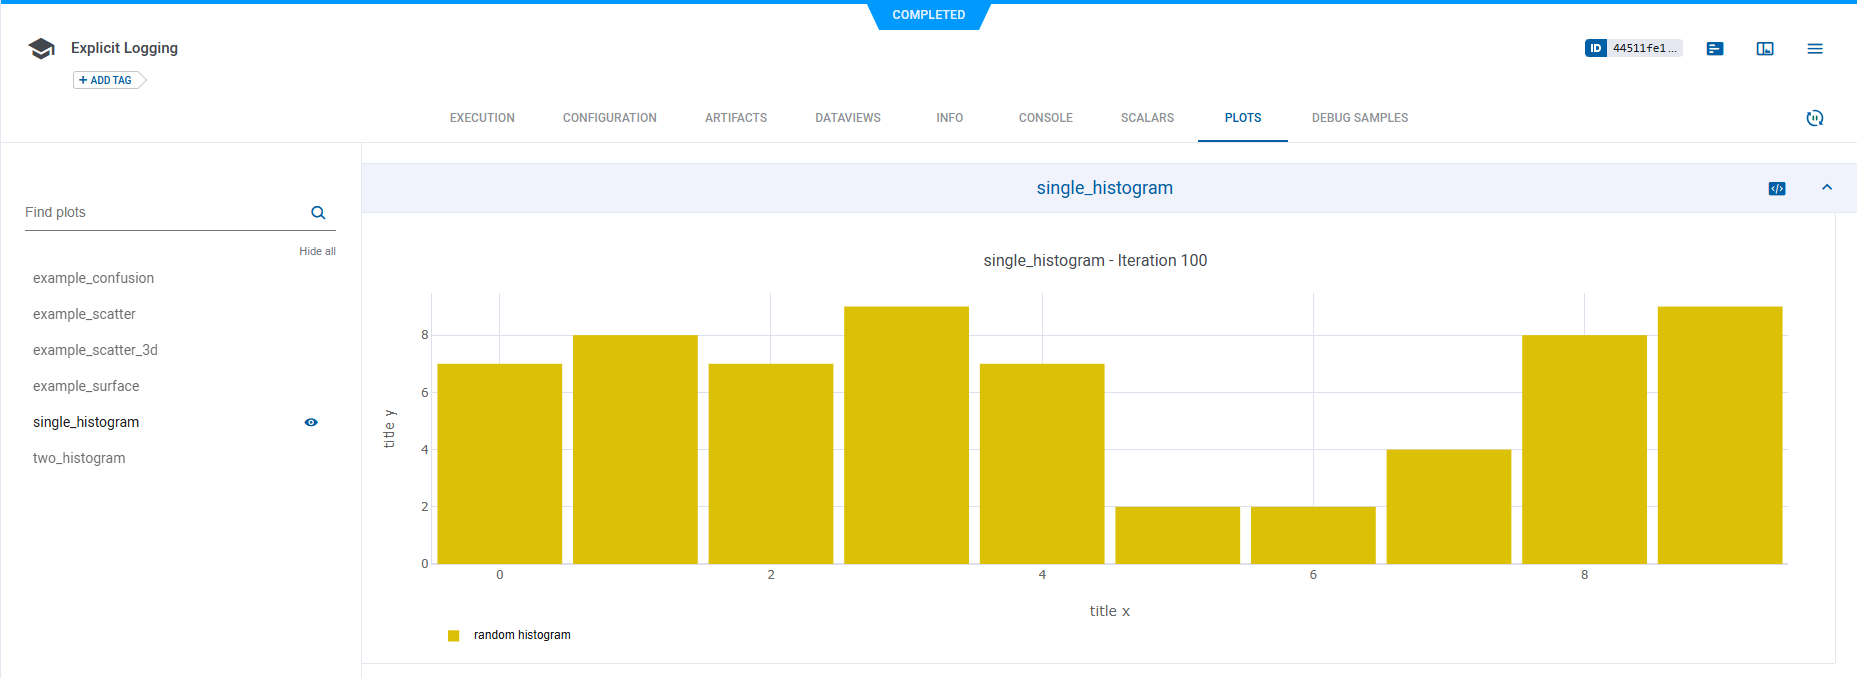Select example_scatter_3d in plot list
This screenshot has height=678, width=1857.
pyautogui.click(x=95, y=350)
